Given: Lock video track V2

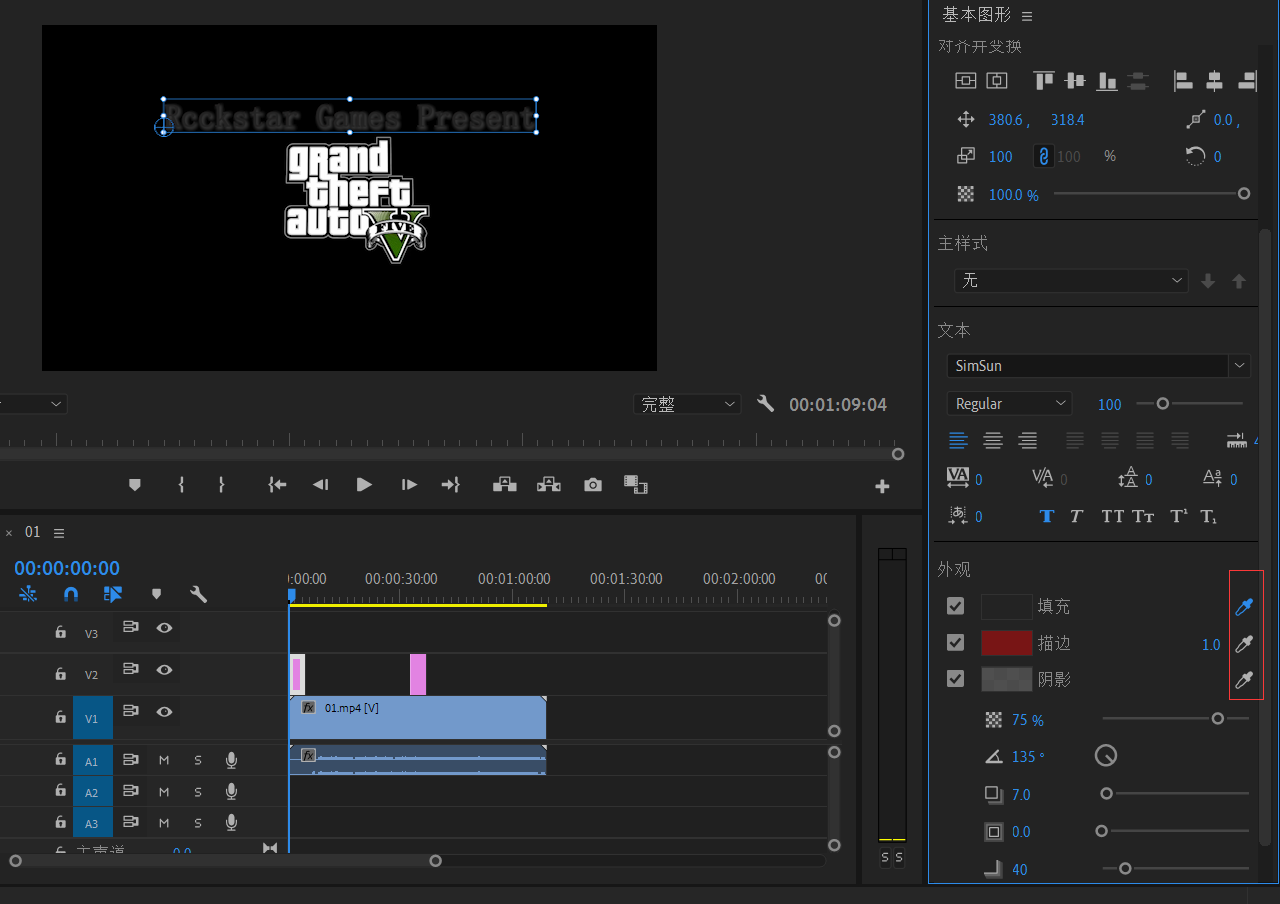Looking at the screenshot, I should tap(60, 673).
